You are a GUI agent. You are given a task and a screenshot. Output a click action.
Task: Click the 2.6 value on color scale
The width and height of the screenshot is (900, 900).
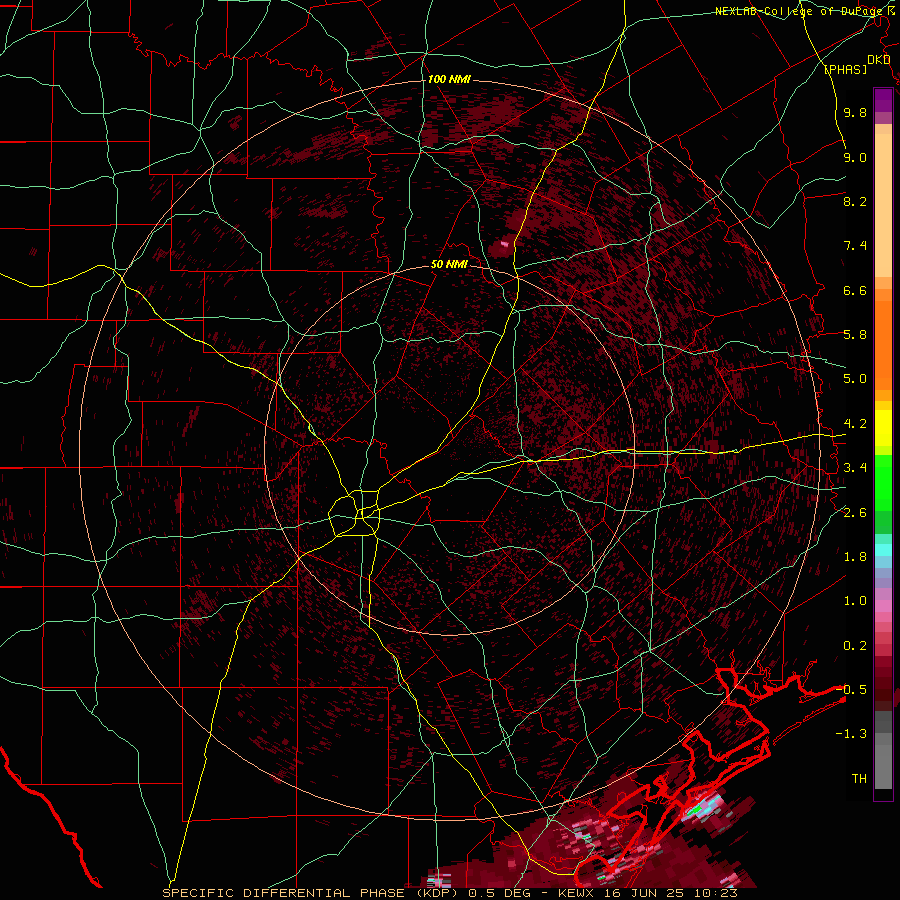855,512
